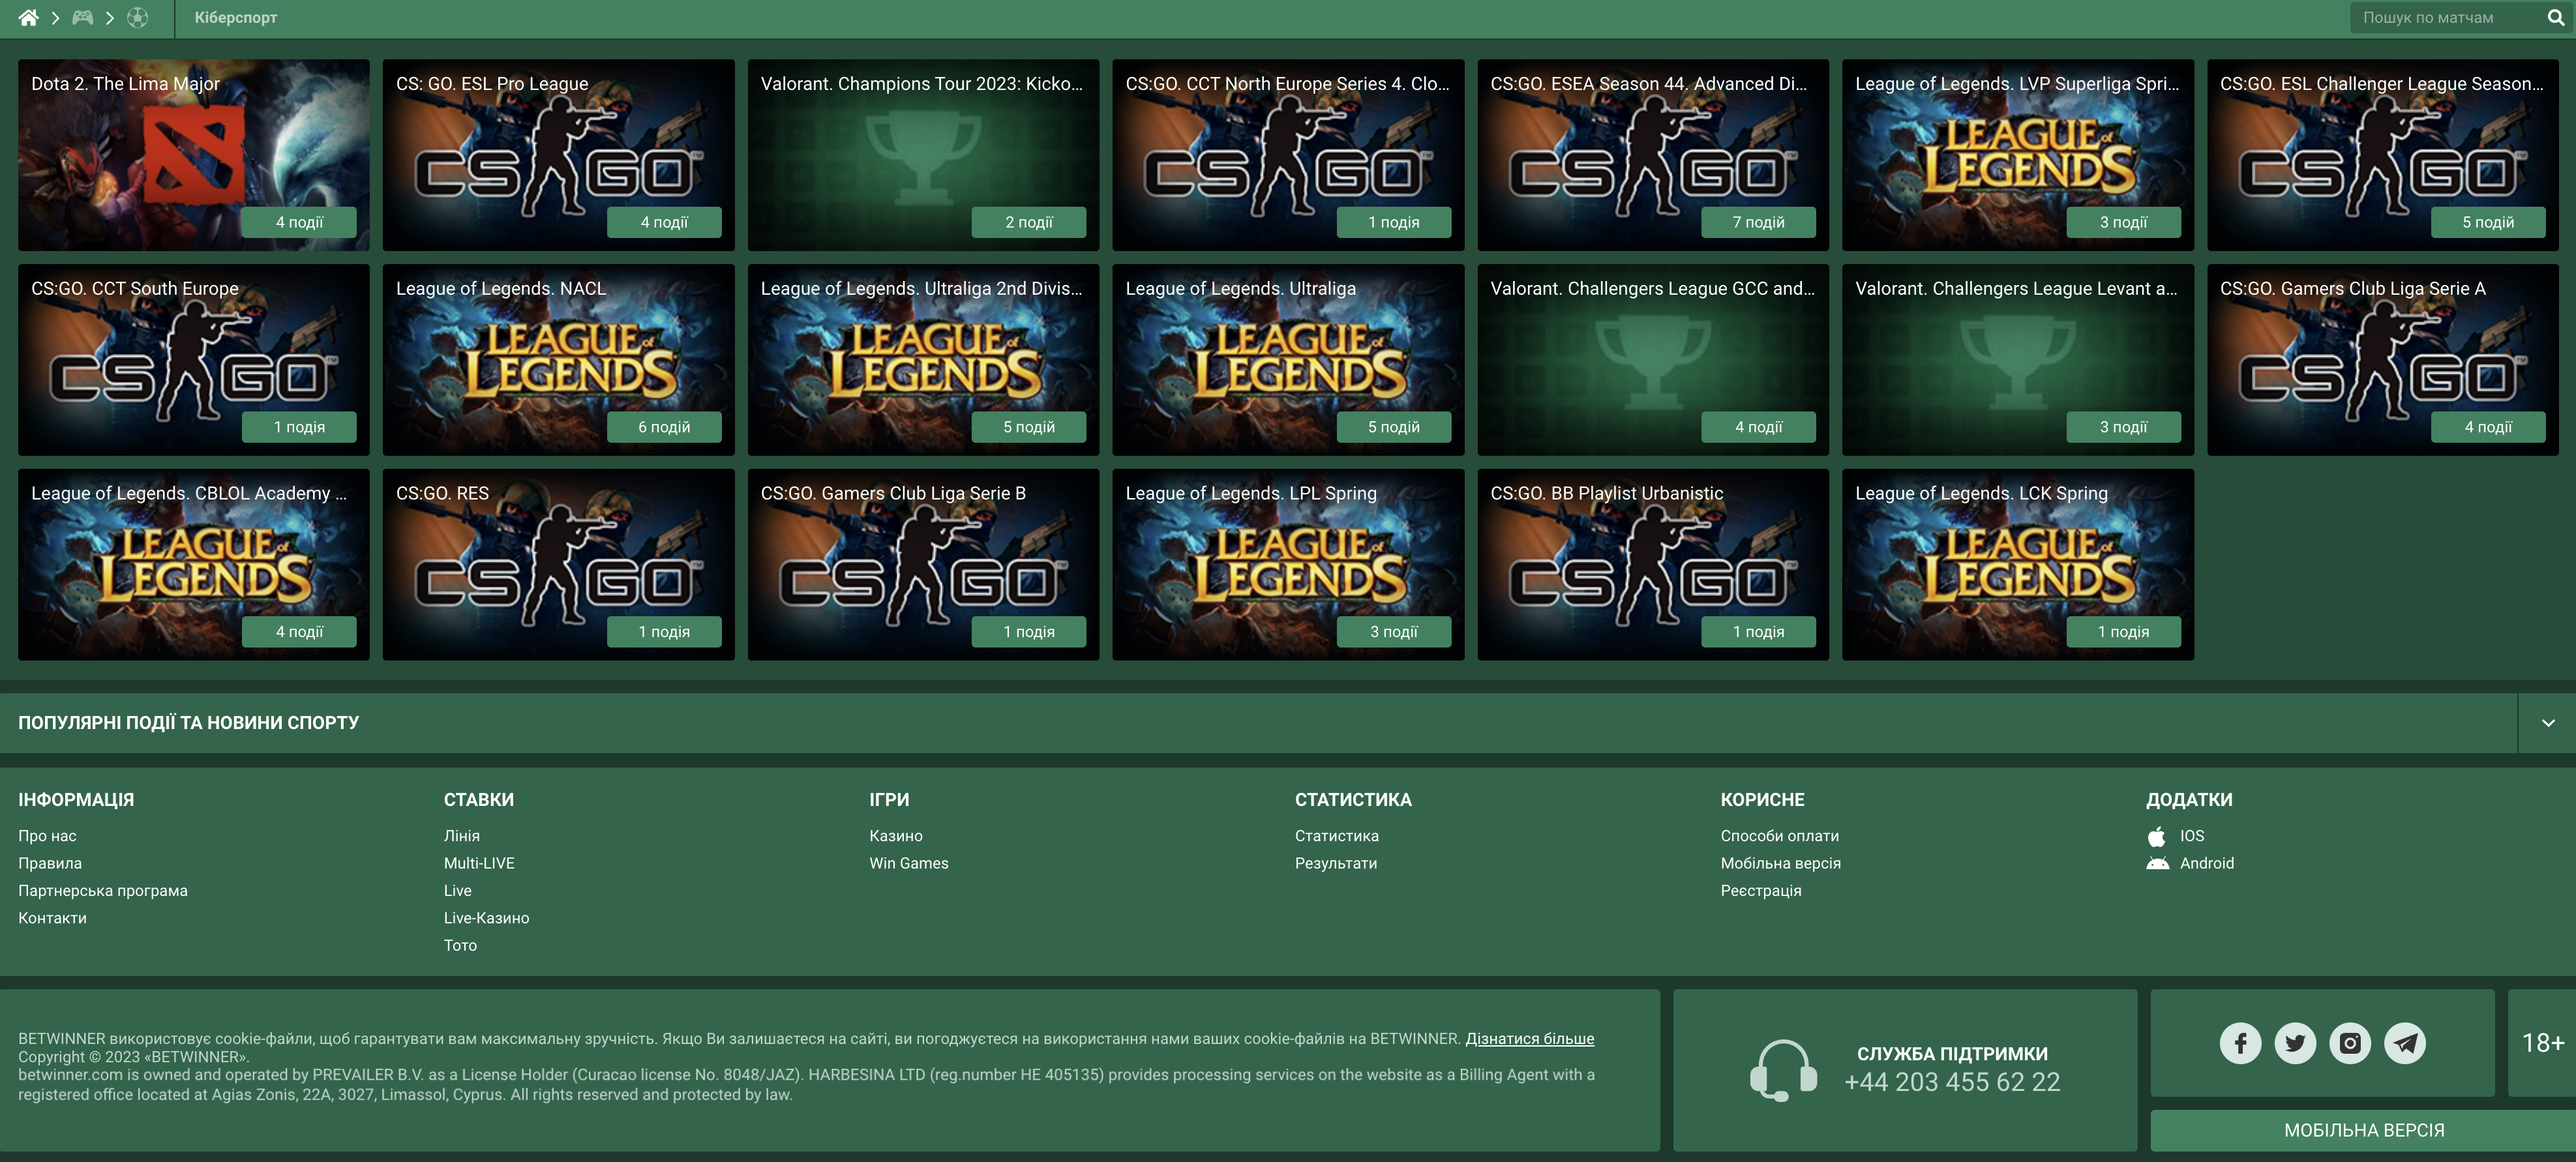Click the soccer ball breadcrumb icon
Image resolution: width=2576 pixels, height=1162 pixels.
[138, 18]
